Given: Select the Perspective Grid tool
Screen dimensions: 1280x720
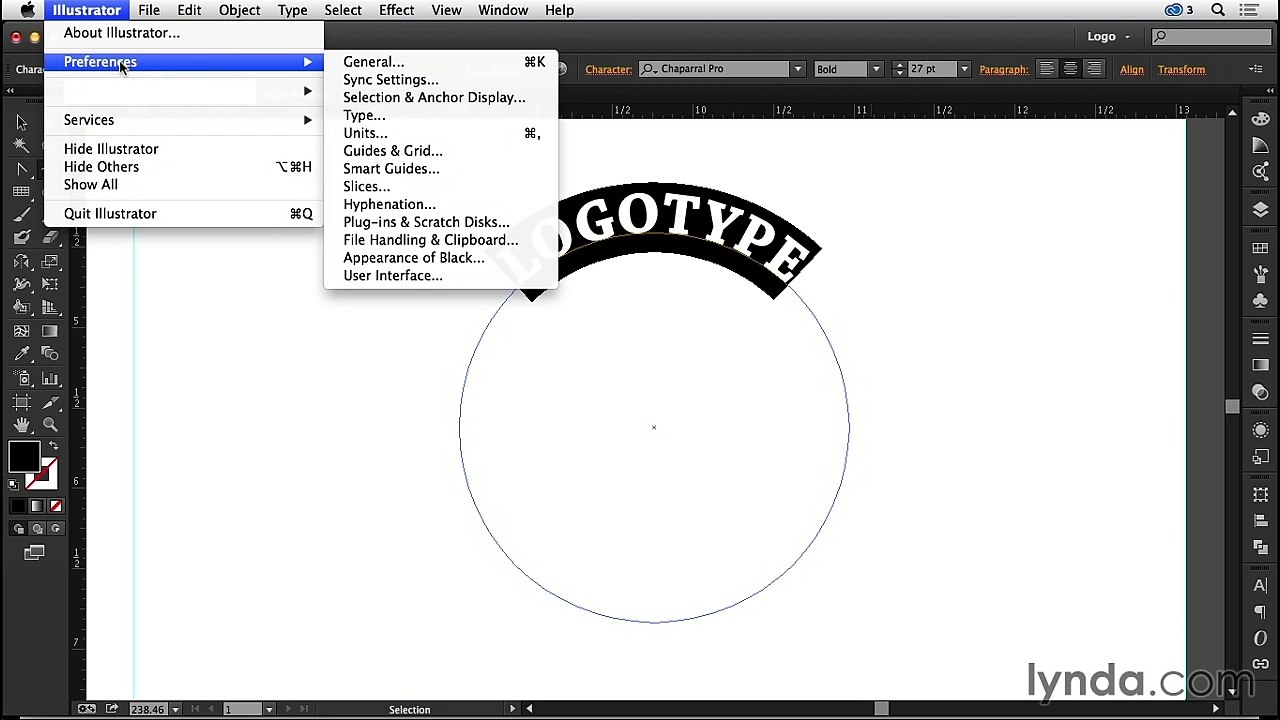Looking at the screenshot, I should 50,308.
